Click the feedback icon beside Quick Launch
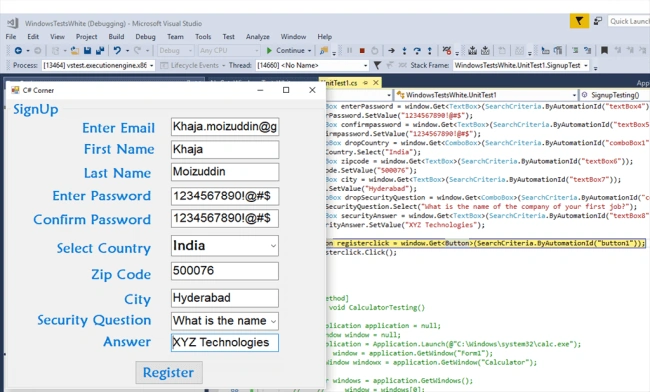 (x=597, y=21)
